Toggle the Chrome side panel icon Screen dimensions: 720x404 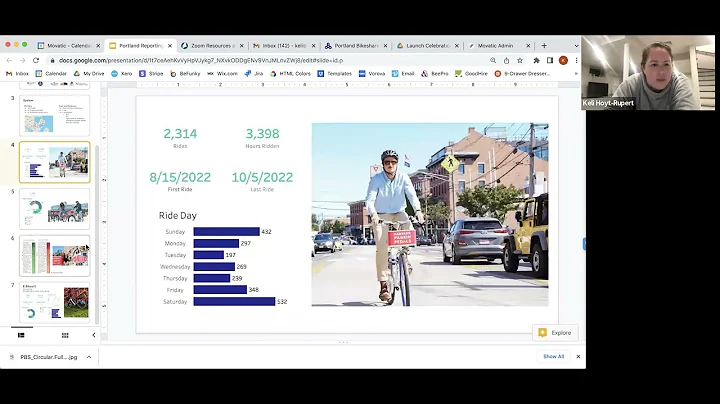pyautogui.click(x=550, y=60)
